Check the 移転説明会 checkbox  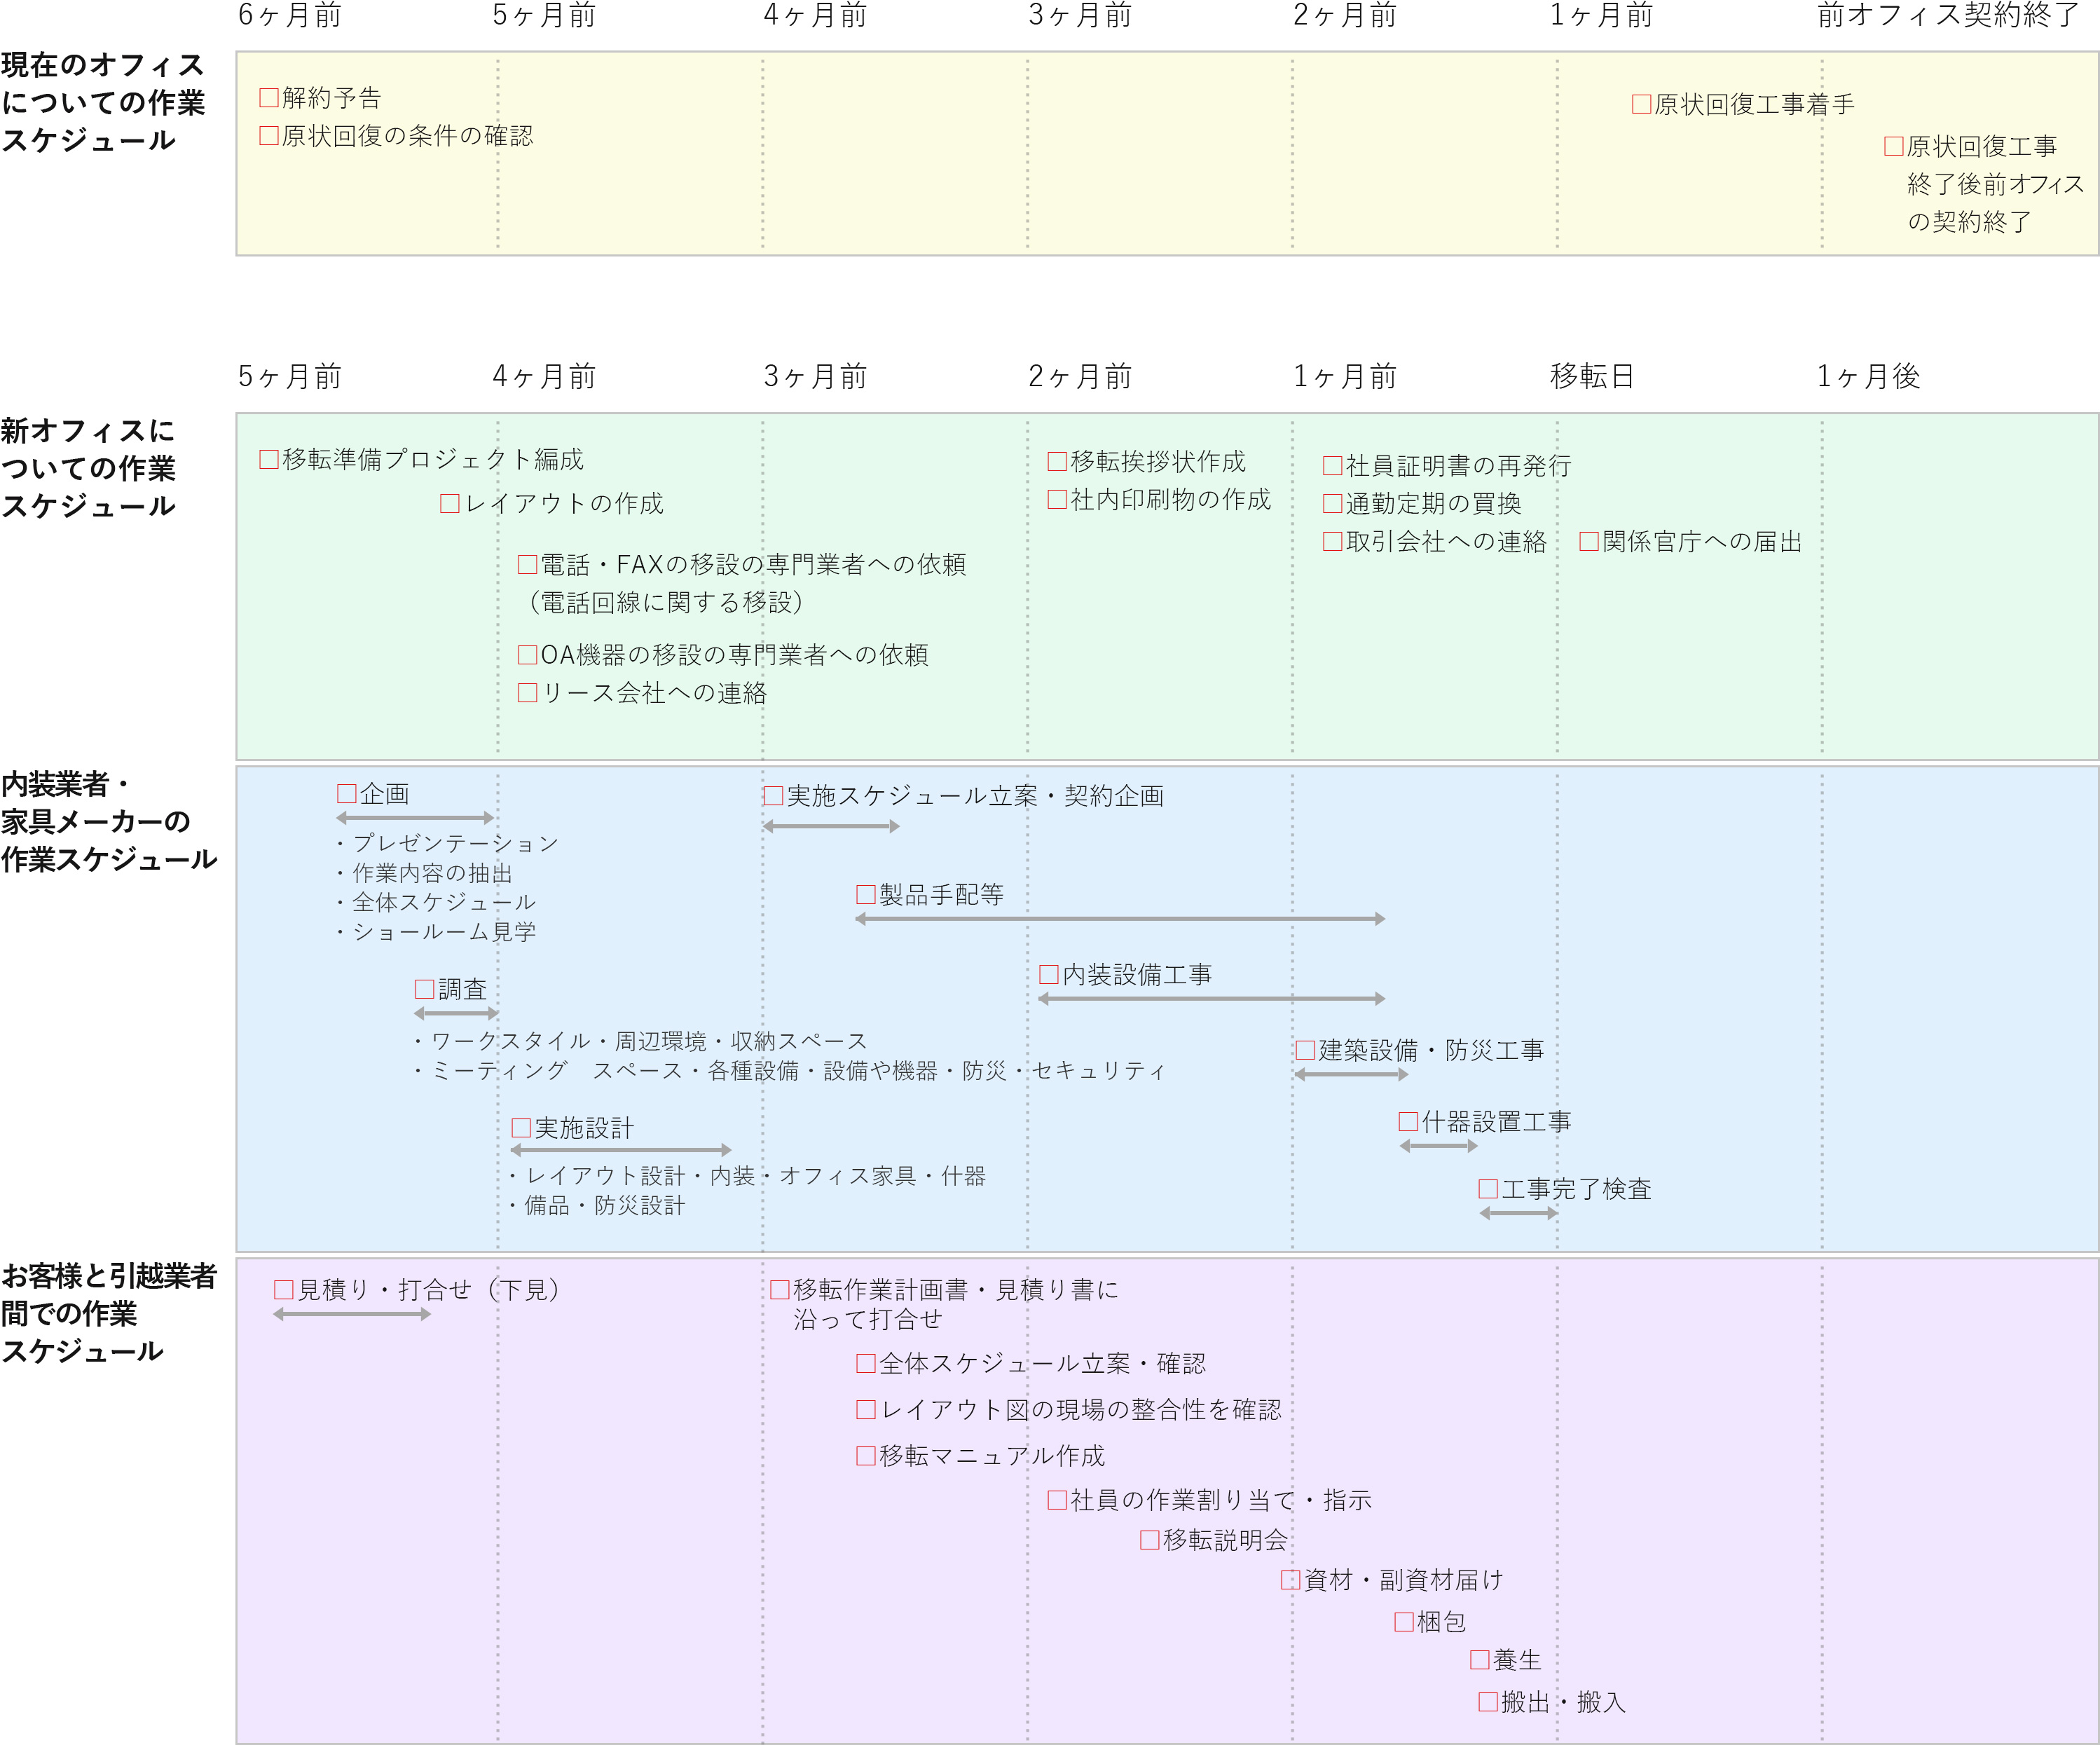click(1150, 1540)
